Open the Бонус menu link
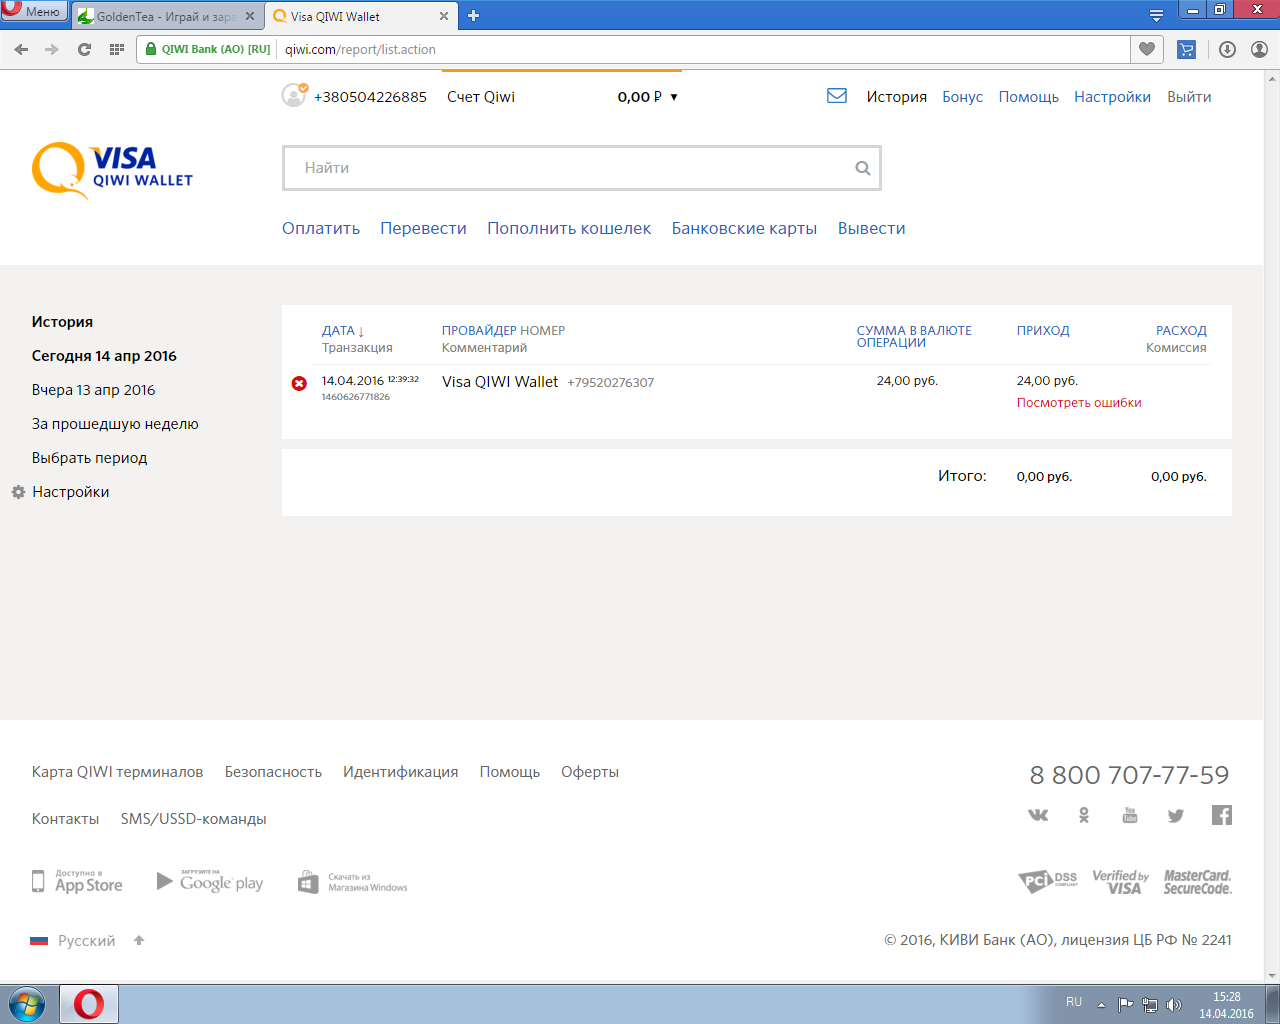This screenshot has height=1024, width=1280. coord(962,97)
